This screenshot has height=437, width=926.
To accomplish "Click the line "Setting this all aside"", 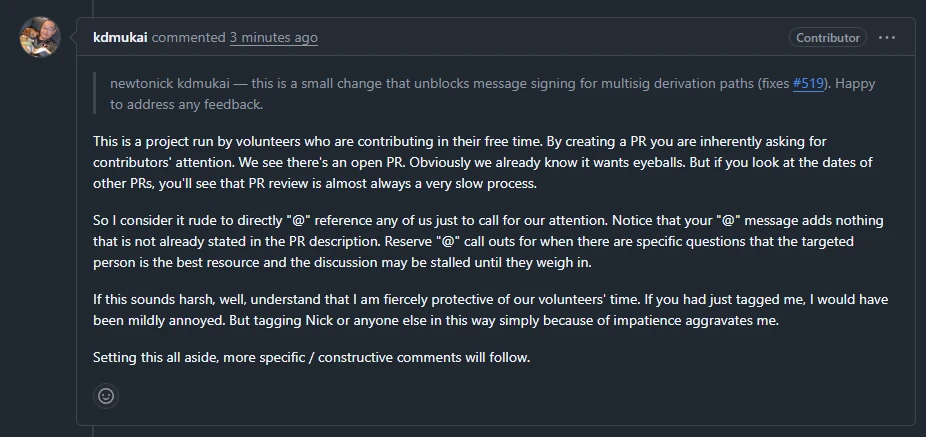I will point(310,357).
